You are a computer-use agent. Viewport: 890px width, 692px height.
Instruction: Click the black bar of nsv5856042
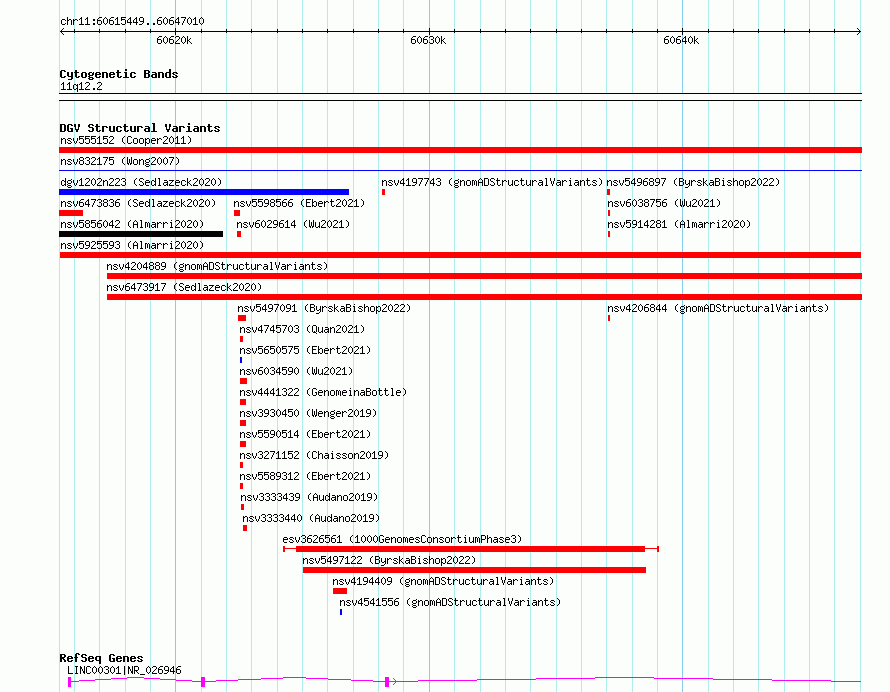(x=141, y=234)
